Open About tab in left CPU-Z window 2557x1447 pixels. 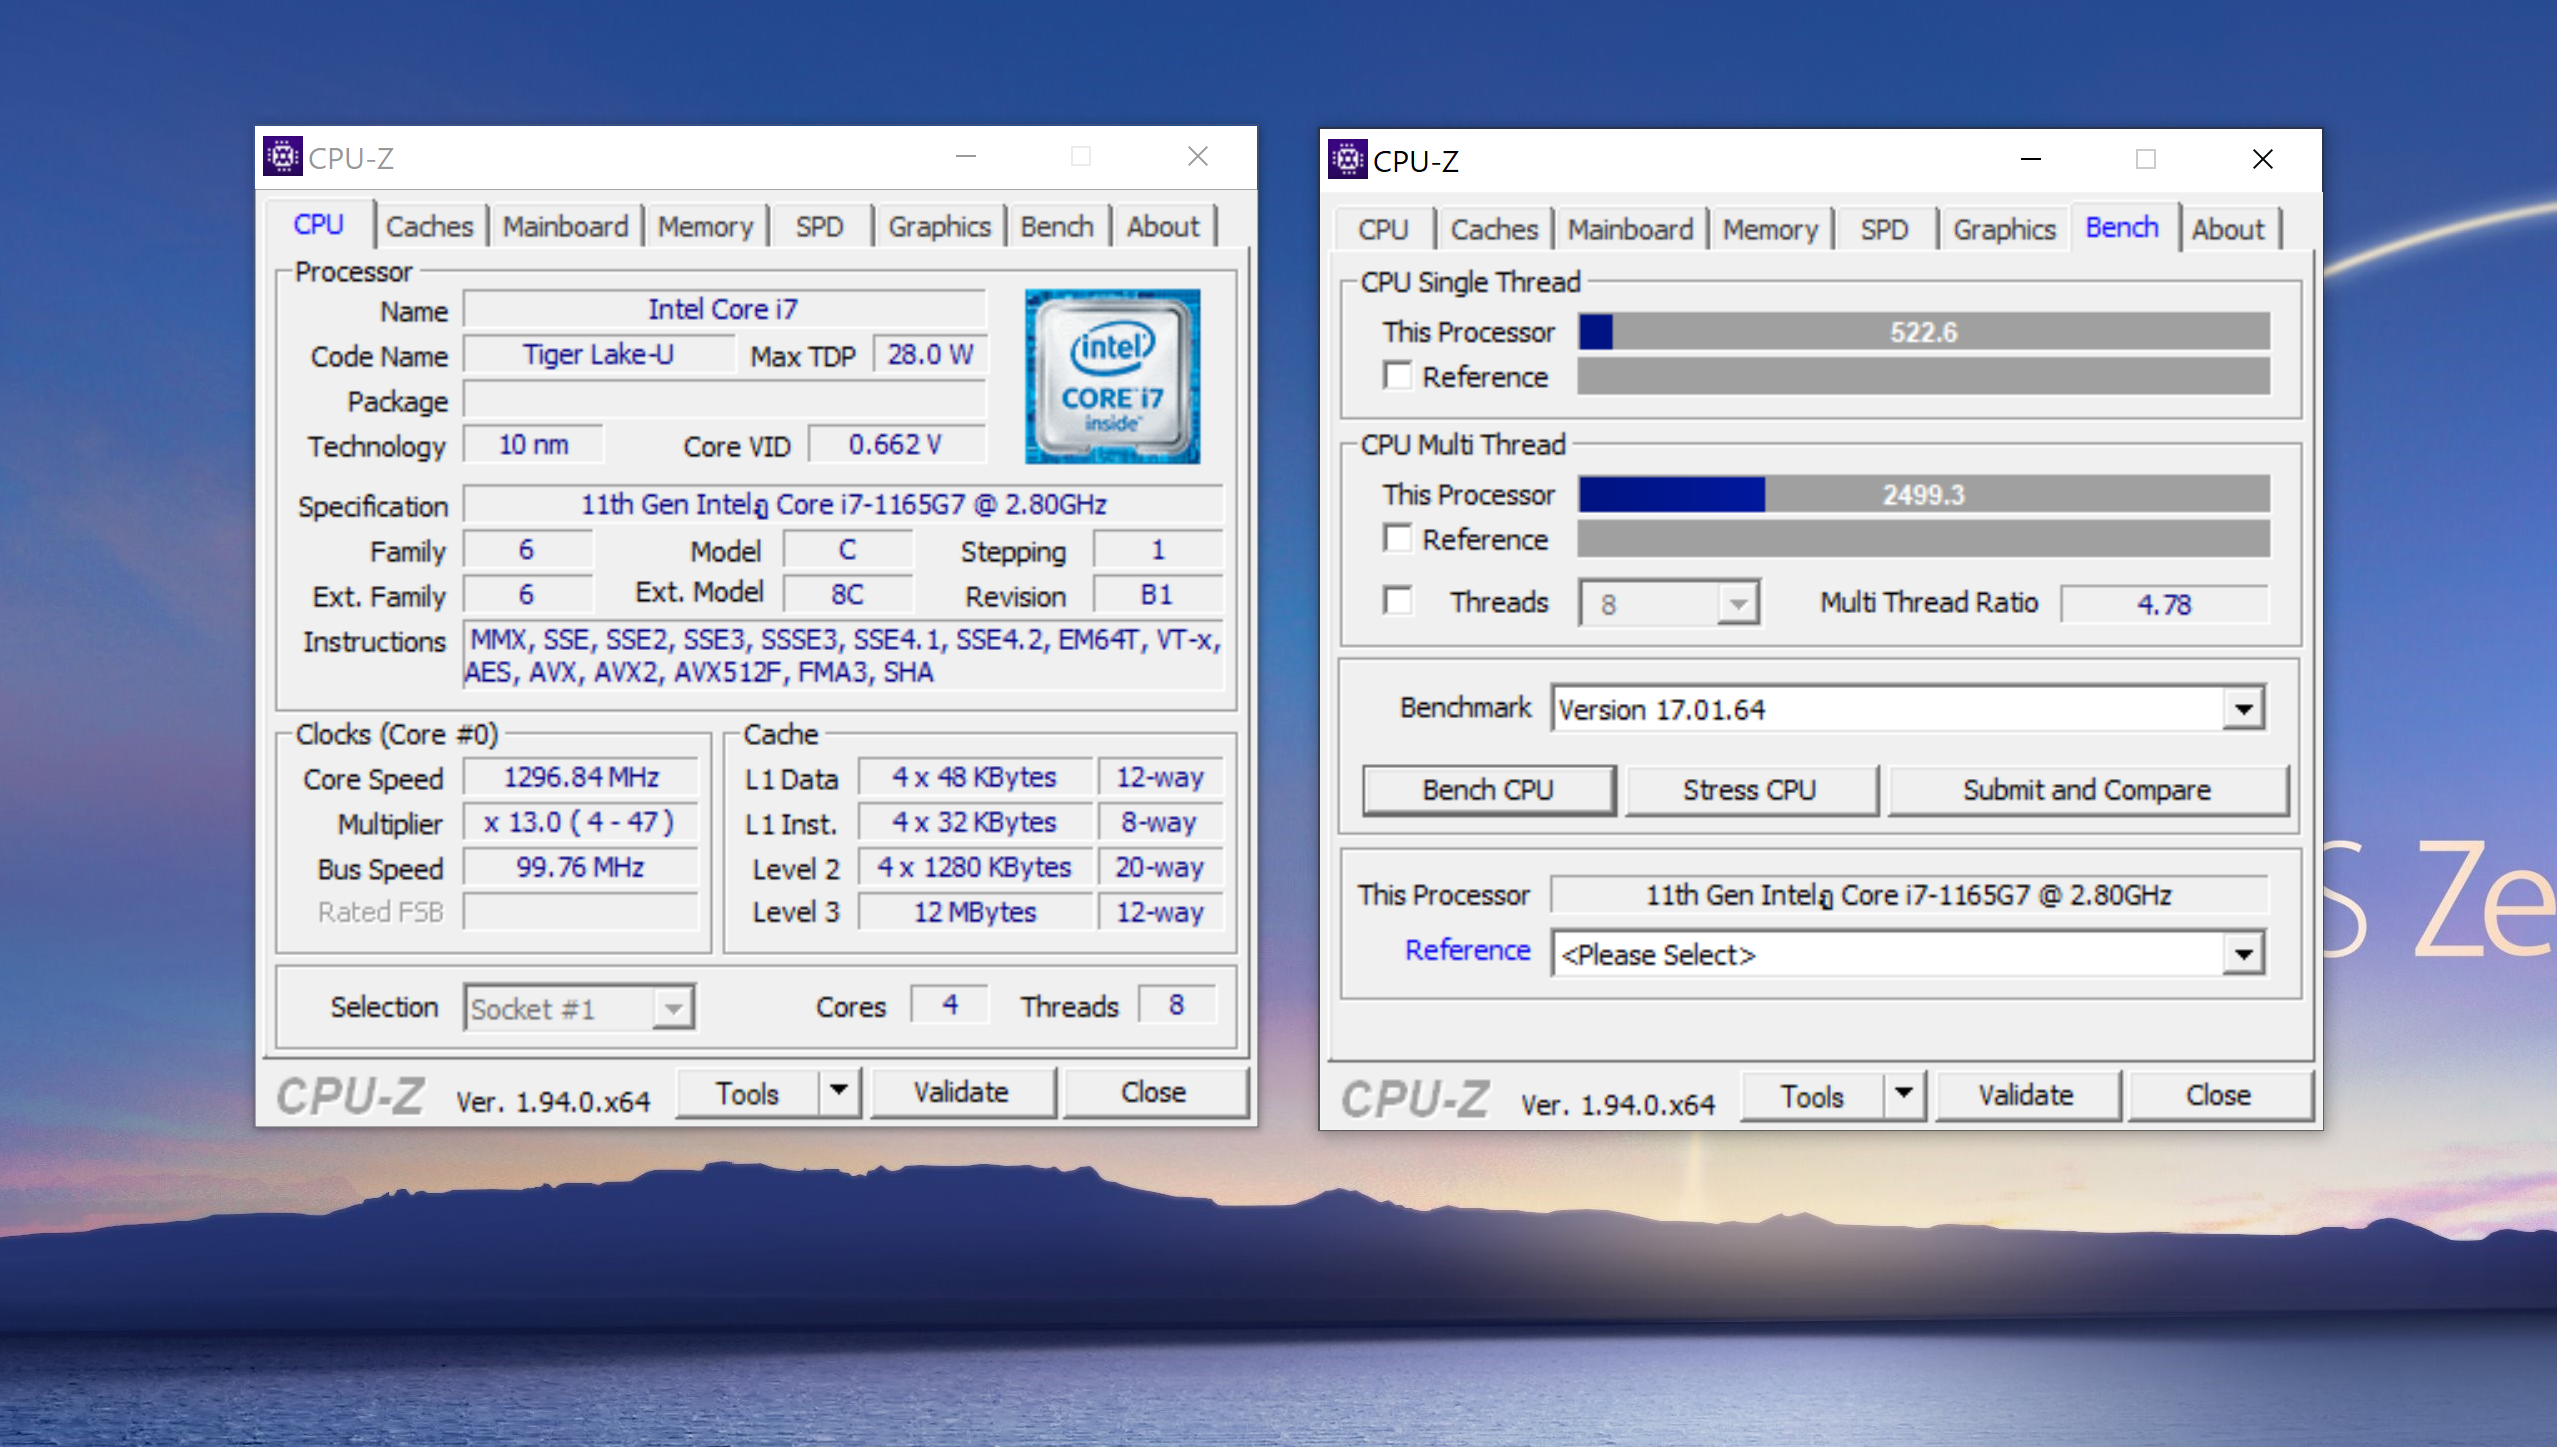(x=1163, y=227)
